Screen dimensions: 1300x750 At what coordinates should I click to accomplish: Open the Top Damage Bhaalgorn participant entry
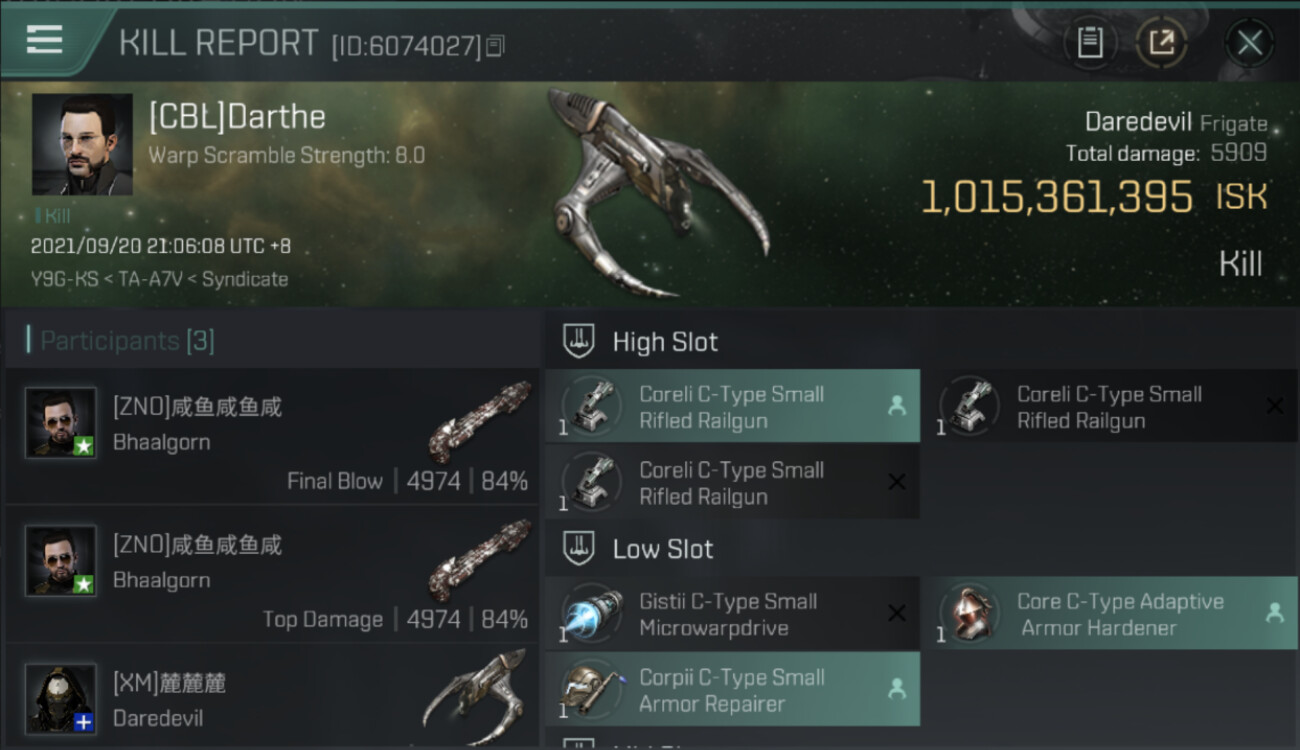tap(272, 574)
